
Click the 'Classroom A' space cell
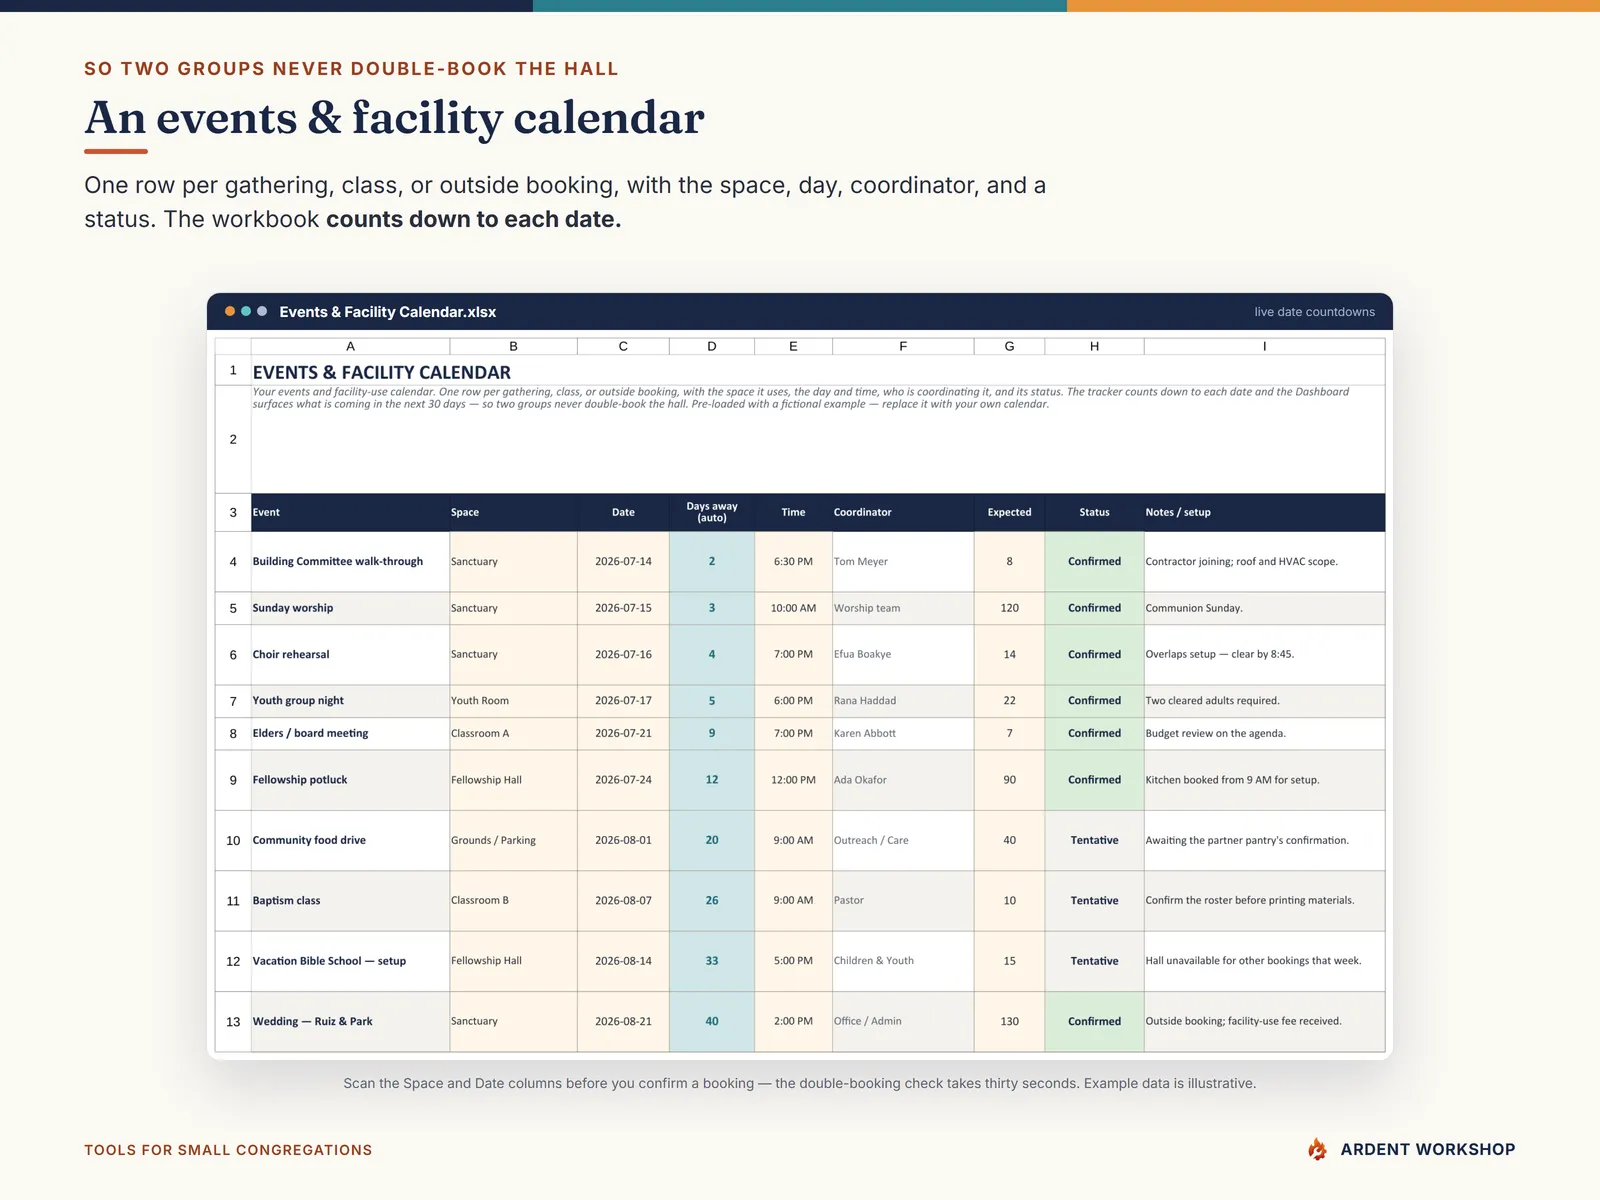pyautogui.click(x=513, y=734)
